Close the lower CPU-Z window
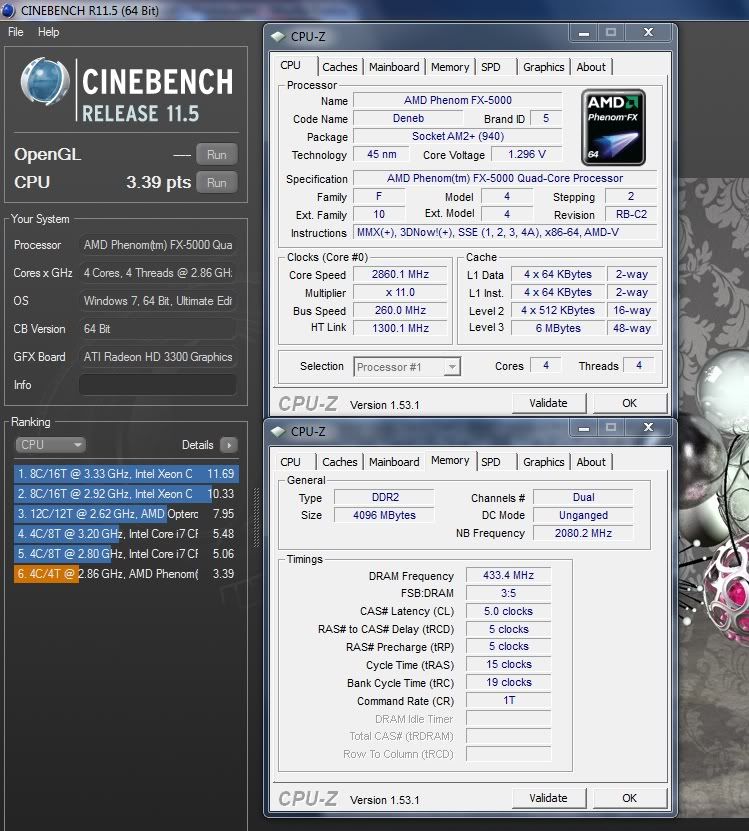The width and height of the screenshot is (749, 831). (648, 428)
